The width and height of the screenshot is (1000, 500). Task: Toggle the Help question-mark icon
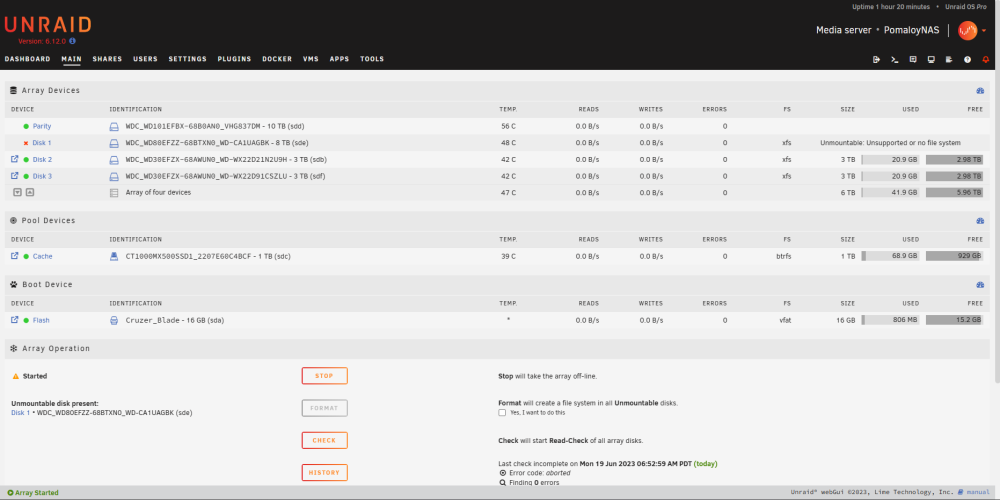pos(967,59)
